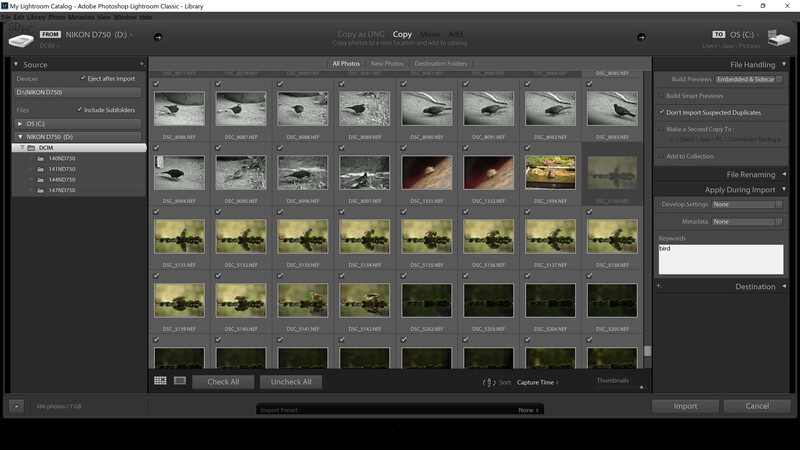Click the destination hard drive icon

pos(779,38)
